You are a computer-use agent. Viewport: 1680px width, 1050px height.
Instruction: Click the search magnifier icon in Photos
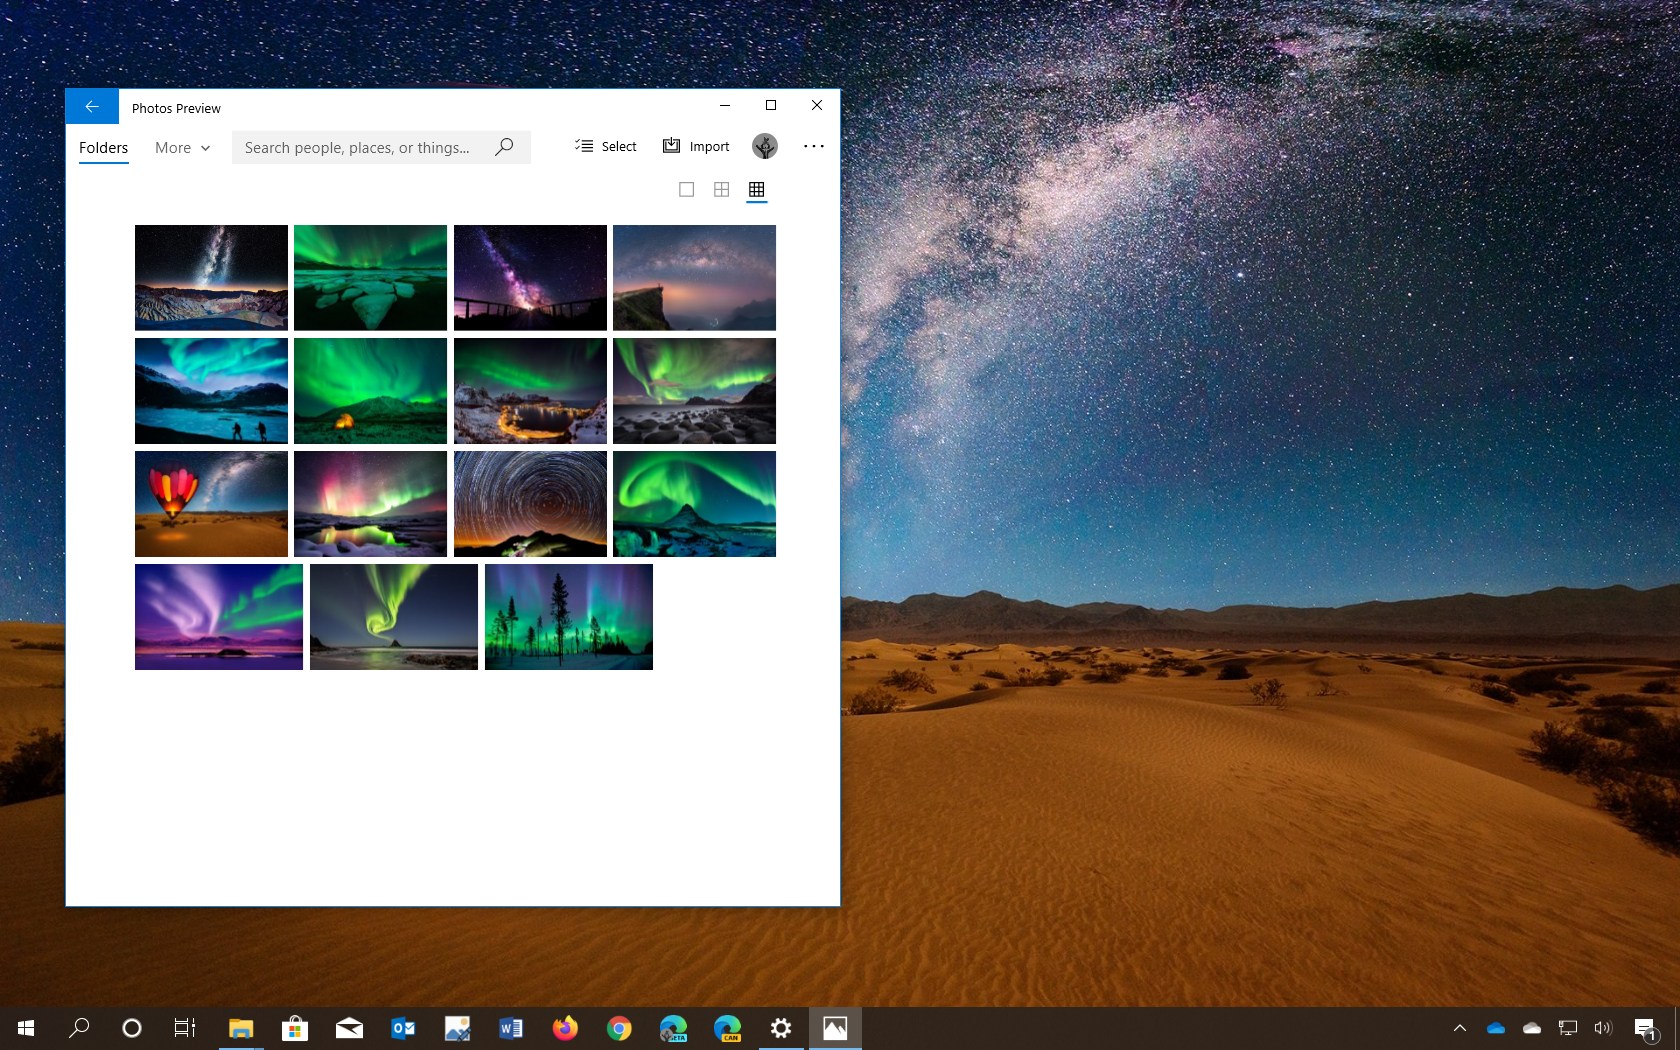[505, 147]
